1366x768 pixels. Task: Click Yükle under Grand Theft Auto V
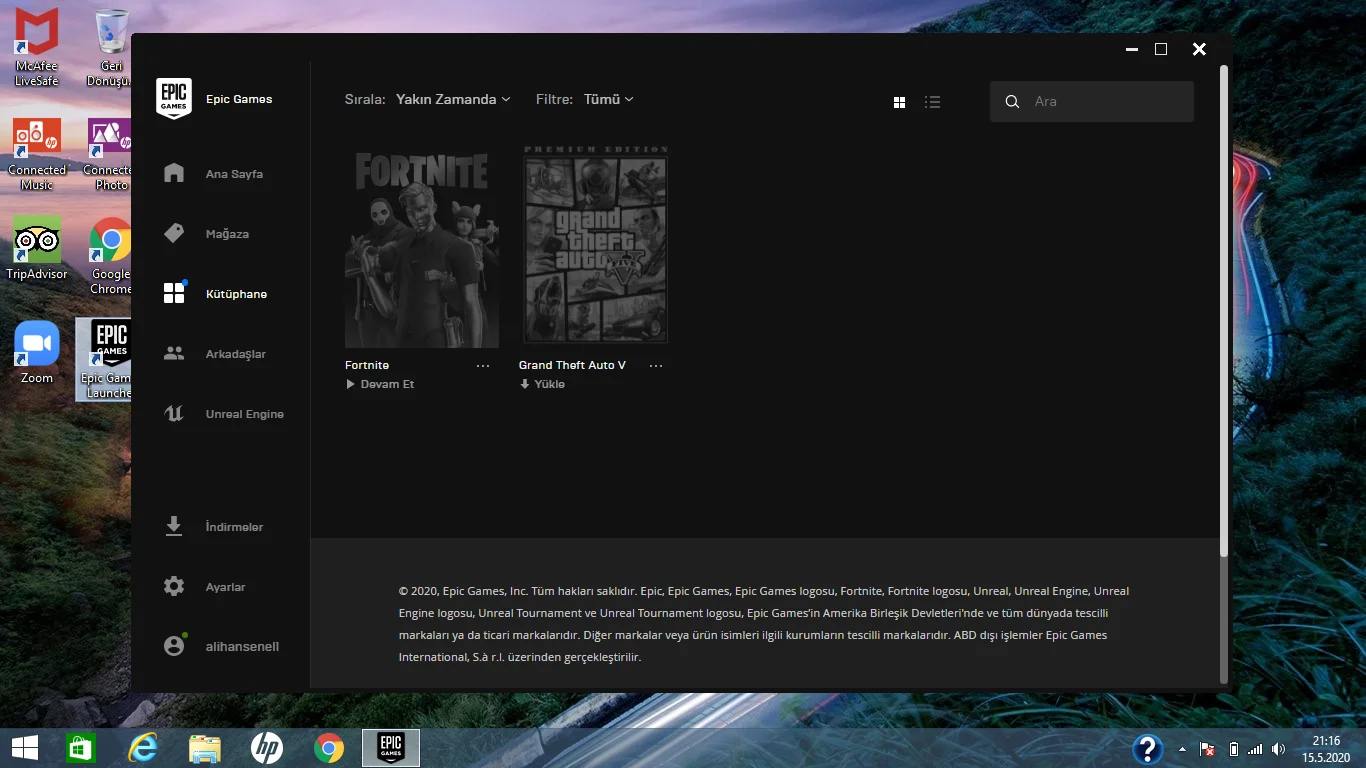coord(542,384)
